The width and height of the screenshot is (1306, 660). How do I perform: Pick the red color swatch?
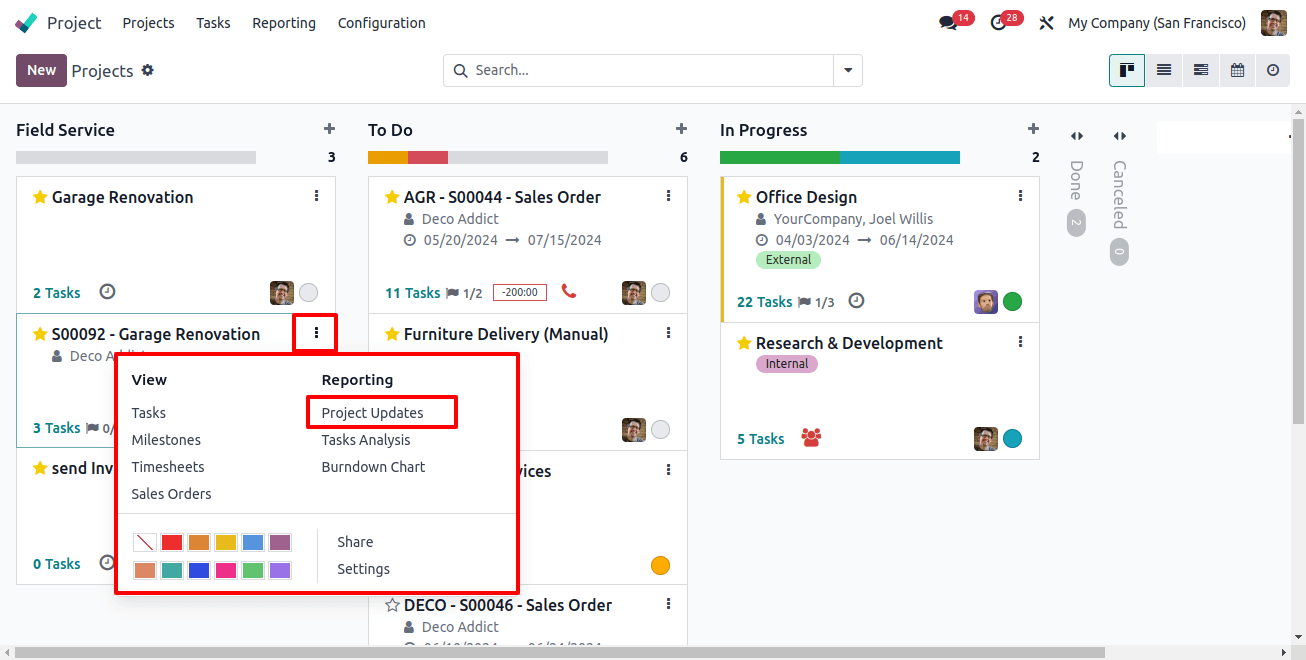(x=172, y=542)
